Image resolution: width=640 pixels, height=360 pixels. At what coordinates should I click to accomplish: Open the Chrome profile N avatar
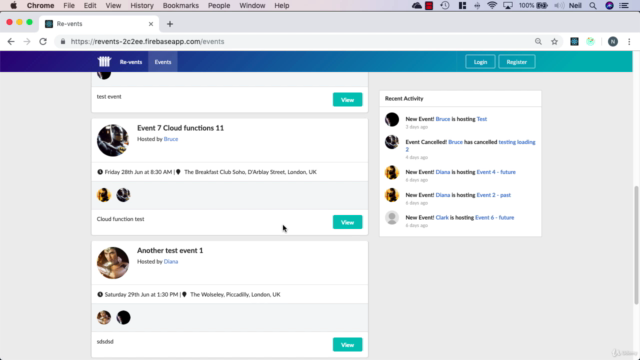[x=613, y=41]
